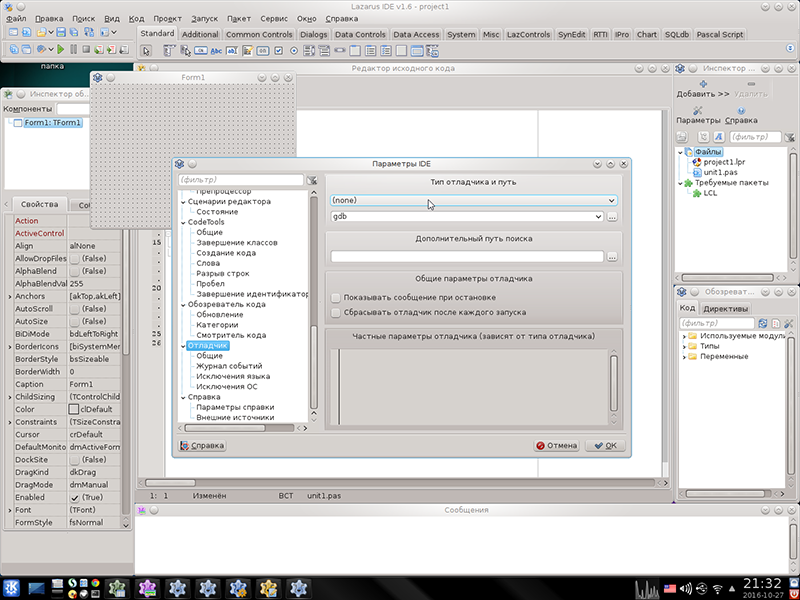Toggle the DockSite property checkbox

point(74,460)
